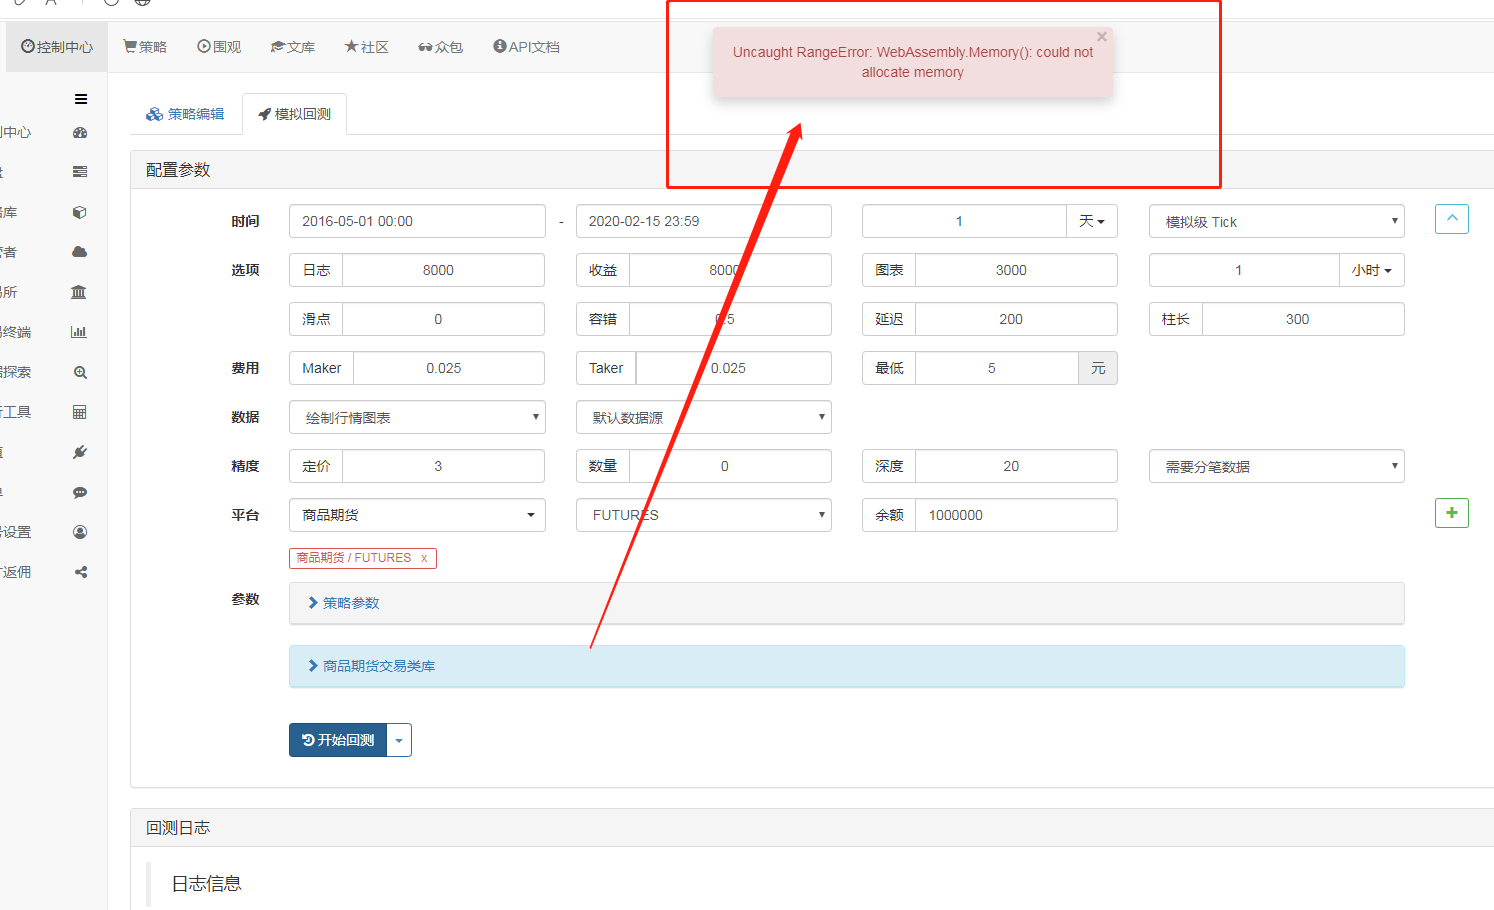The image size is (1494, 910).
Task: Open the 开始回测 split-button arrow
Action: 399,740
